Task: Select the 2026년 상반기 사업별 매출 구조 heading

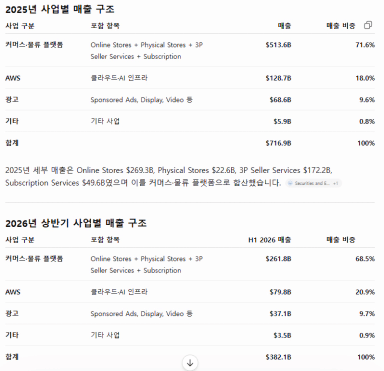Action: [76, 223]
